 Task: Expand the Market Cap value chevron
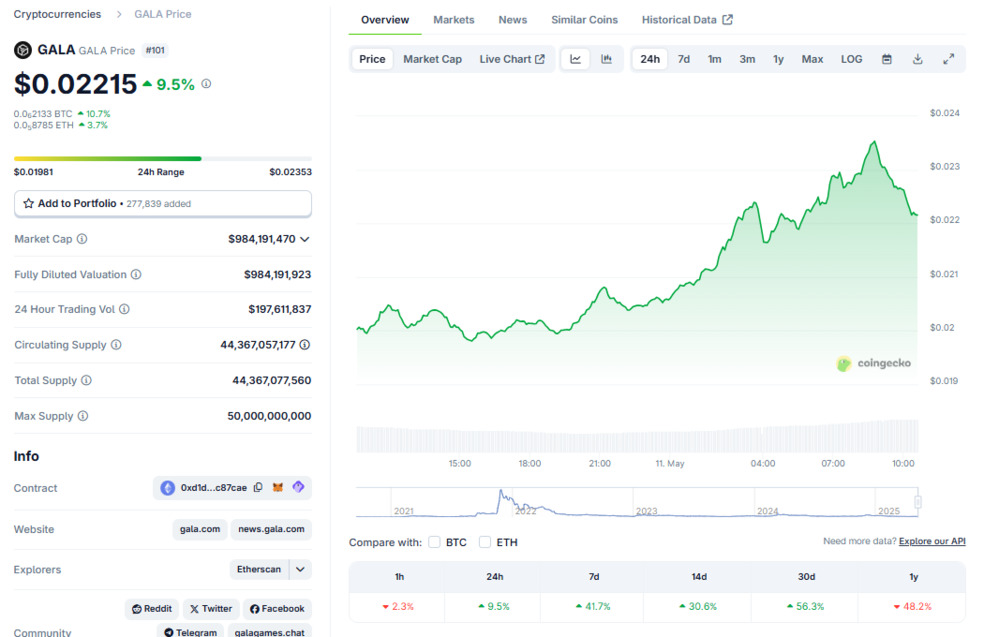(304, 239)
